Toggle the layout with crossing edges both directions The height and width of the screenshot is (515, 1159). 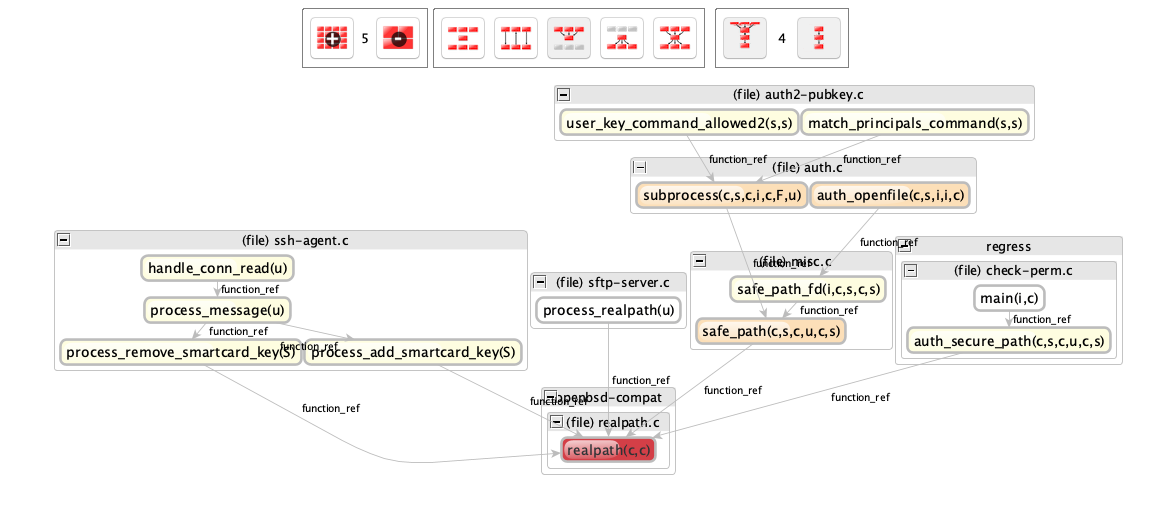(x=675, y=38)
